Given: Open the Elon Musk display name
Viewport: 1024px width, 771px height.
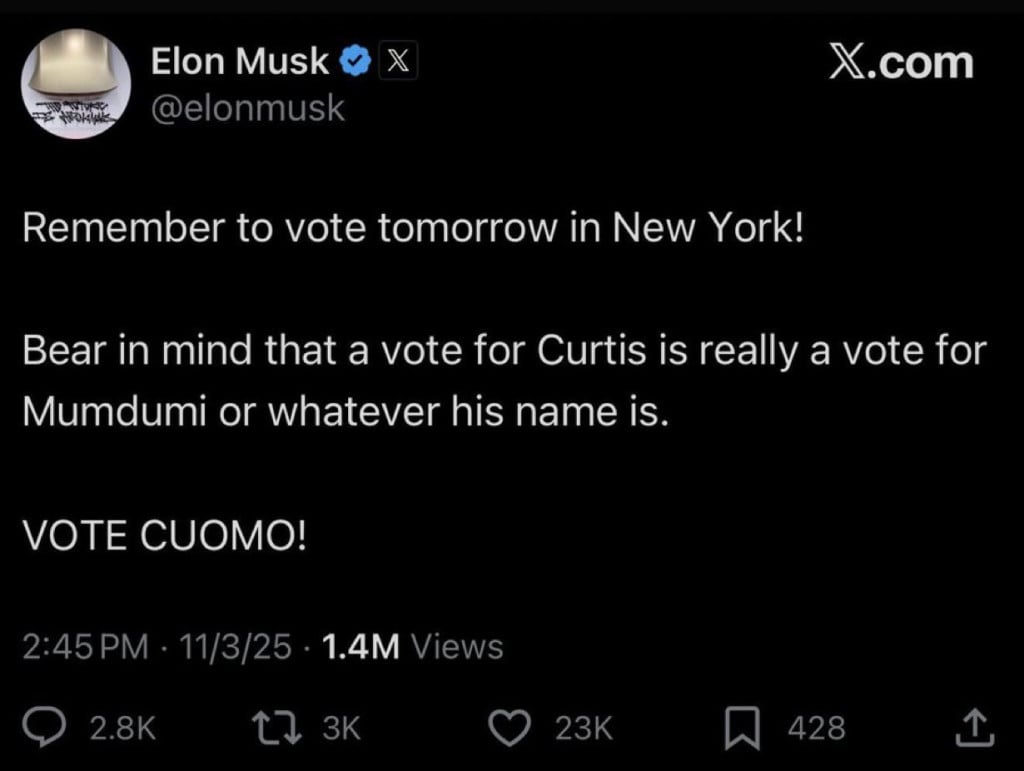Looking at the screenshot, I should coord(240,62).
